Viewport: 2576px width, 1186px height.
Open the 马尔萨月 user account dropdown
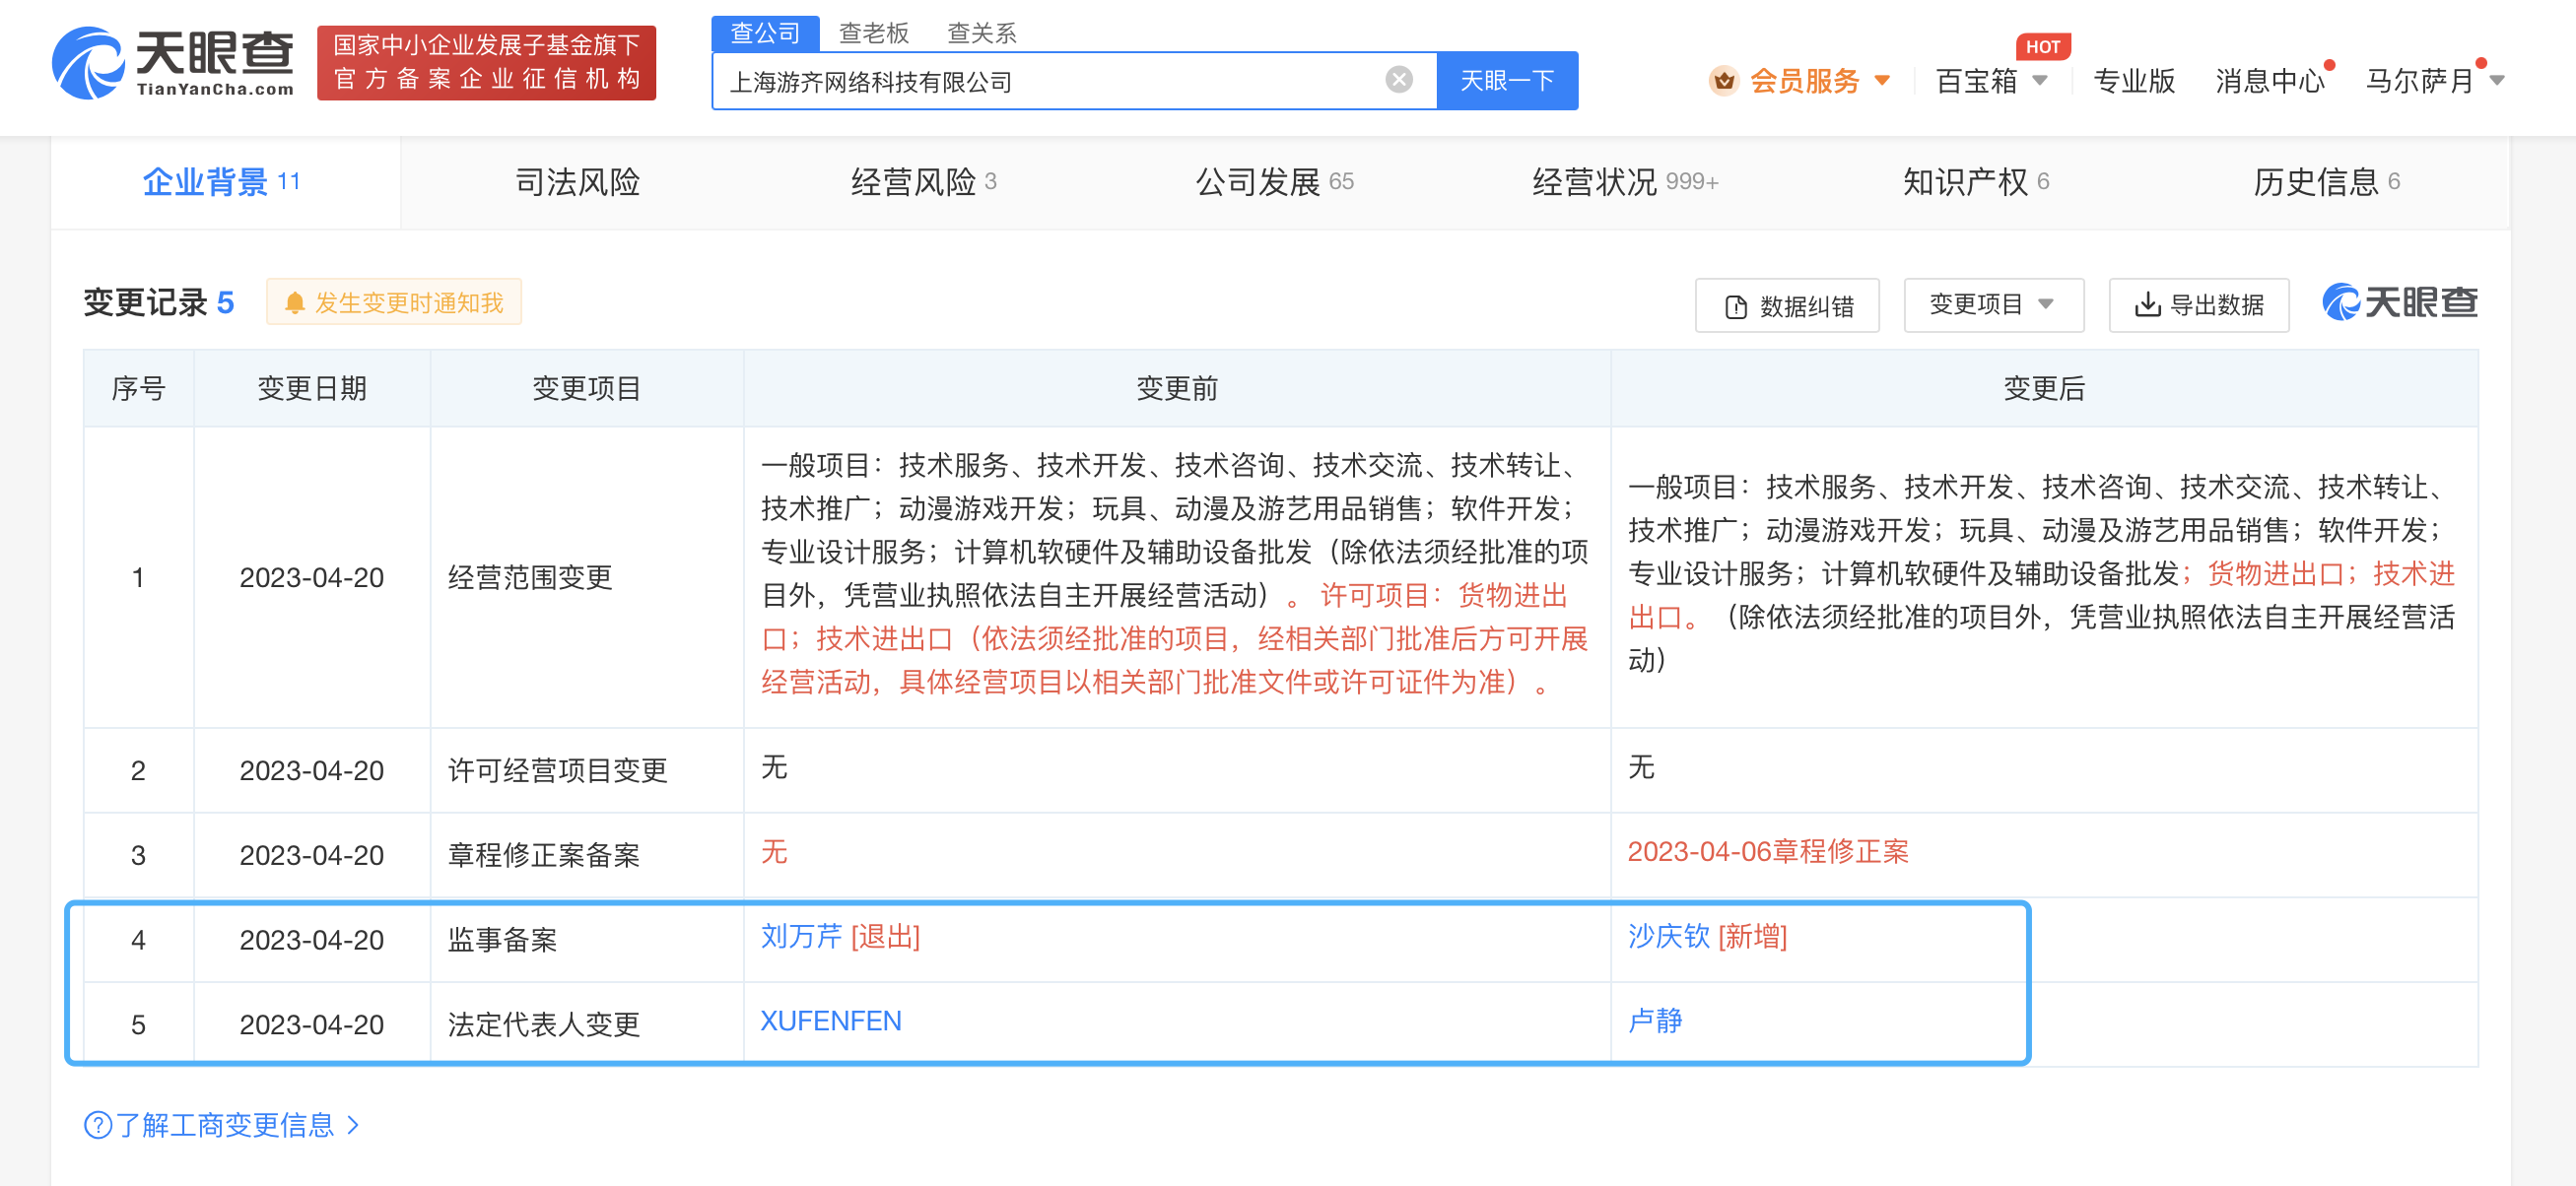(x=2497, y=81)
